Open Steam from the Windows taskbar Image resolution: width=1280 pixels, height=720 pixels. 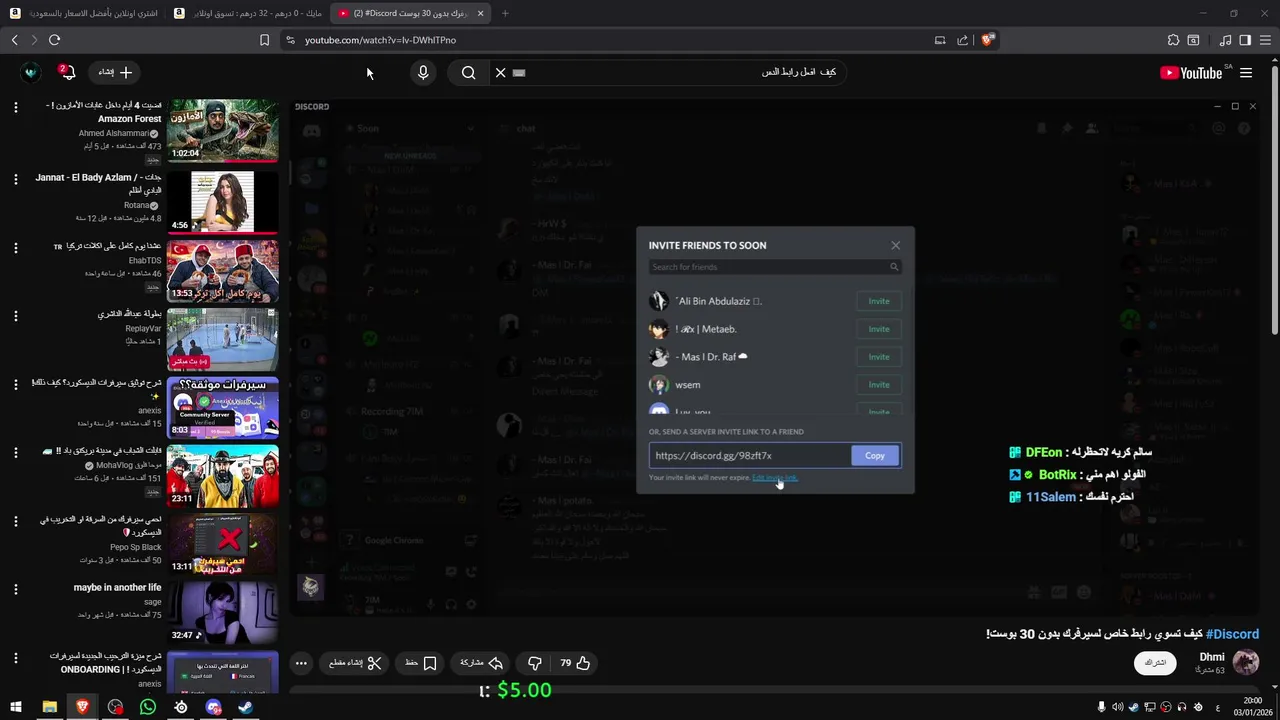245,707
